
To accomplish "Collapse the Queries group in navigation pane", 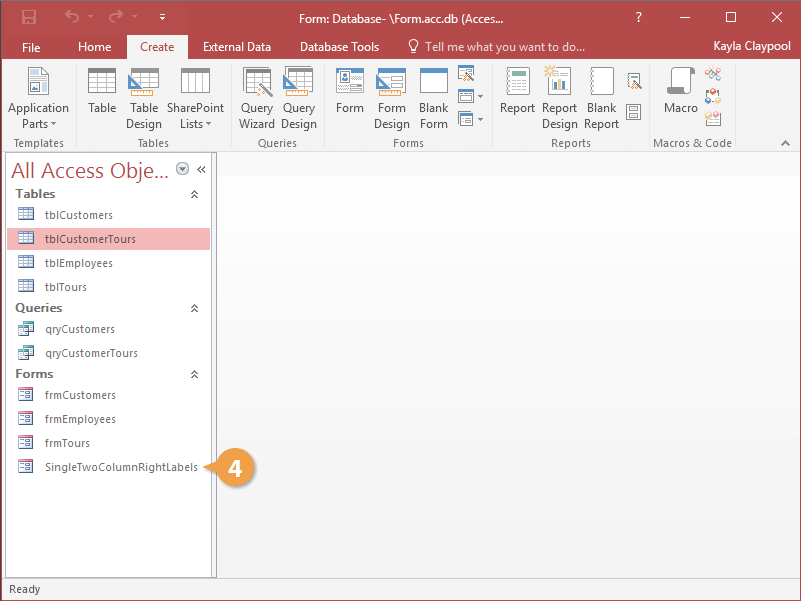I will pyautogui.click(x=194, y=309).
